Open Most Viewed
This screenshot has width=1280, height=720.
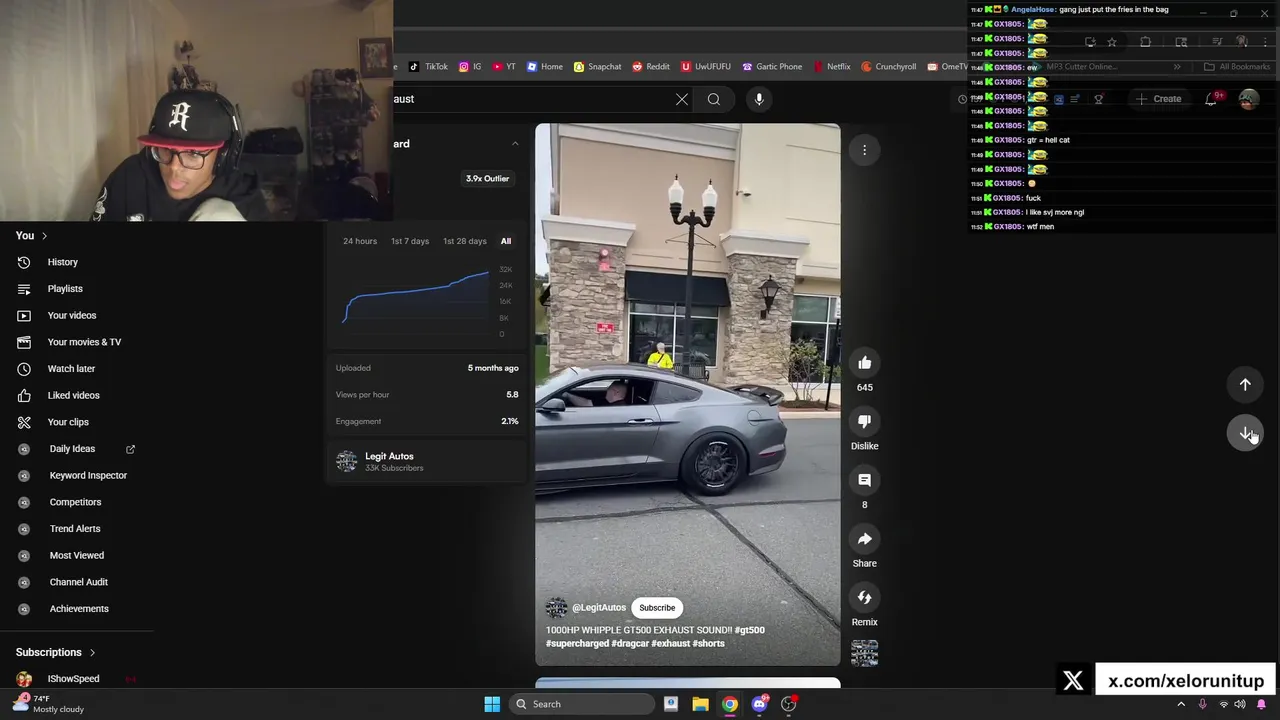click(x=76, y=555)
